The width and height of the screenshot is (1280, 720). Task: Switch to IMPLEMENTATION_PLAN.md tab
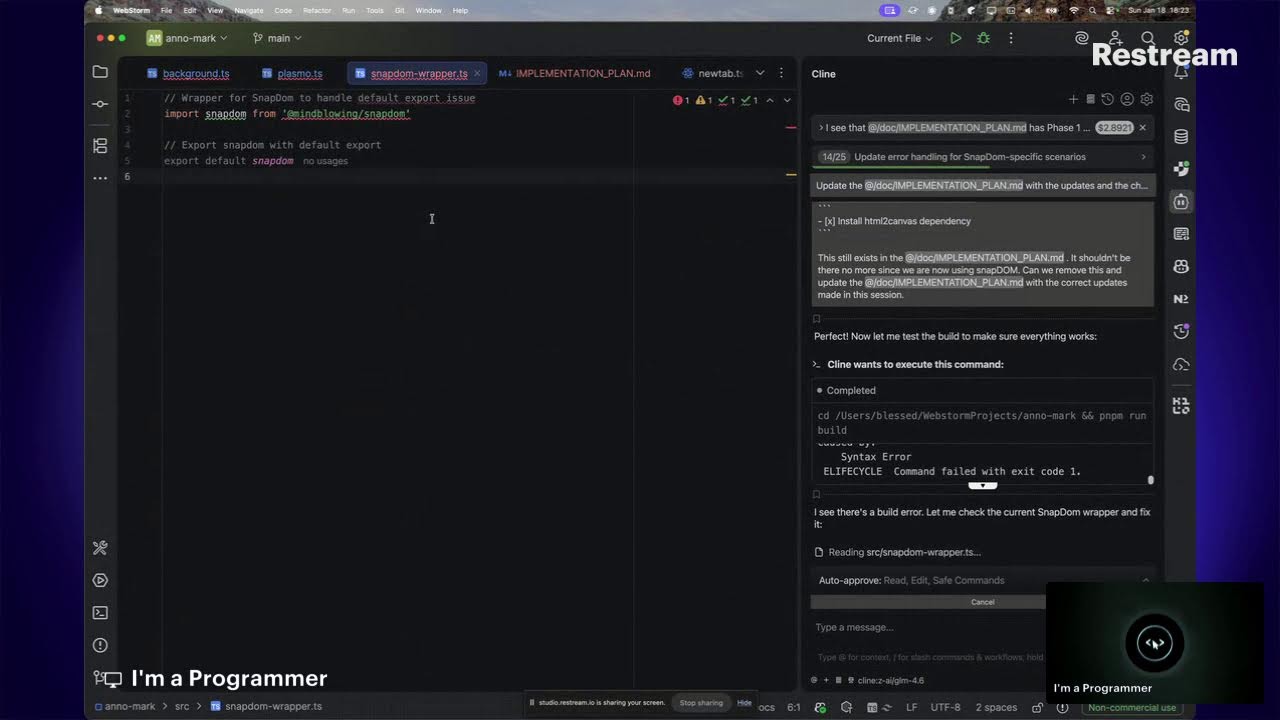pyautogui.click(x=575, y=74)
